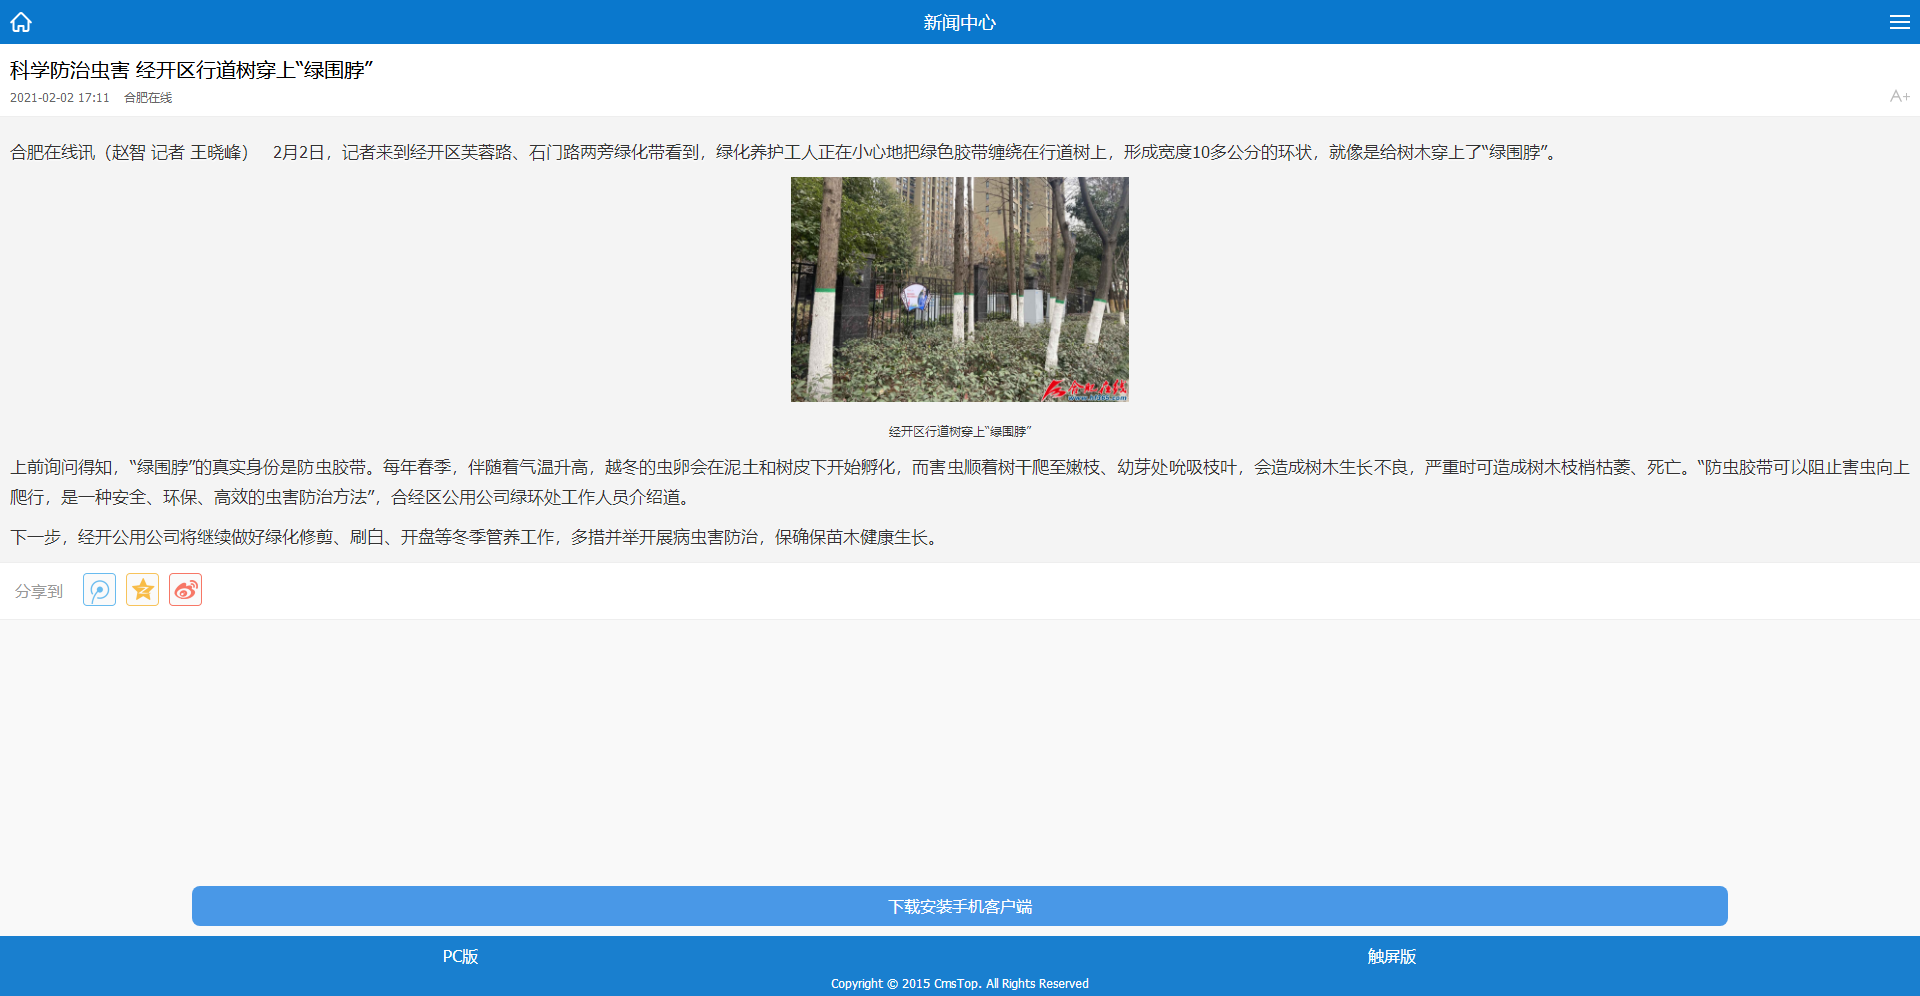Viewport: 1920px width, 996px height.
Task: Increase font size with A+ icon
Action: click(x=1899, y=96)
